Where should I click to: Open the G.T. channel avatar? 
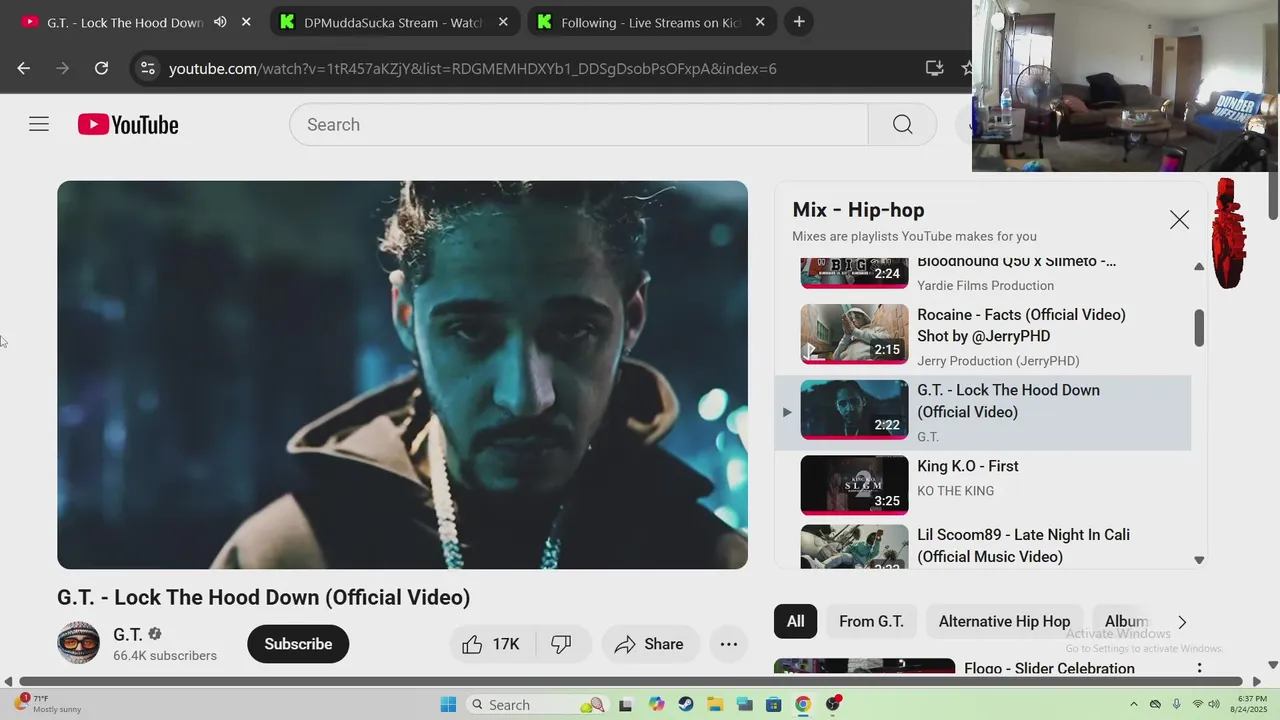[x=78, y=643]
